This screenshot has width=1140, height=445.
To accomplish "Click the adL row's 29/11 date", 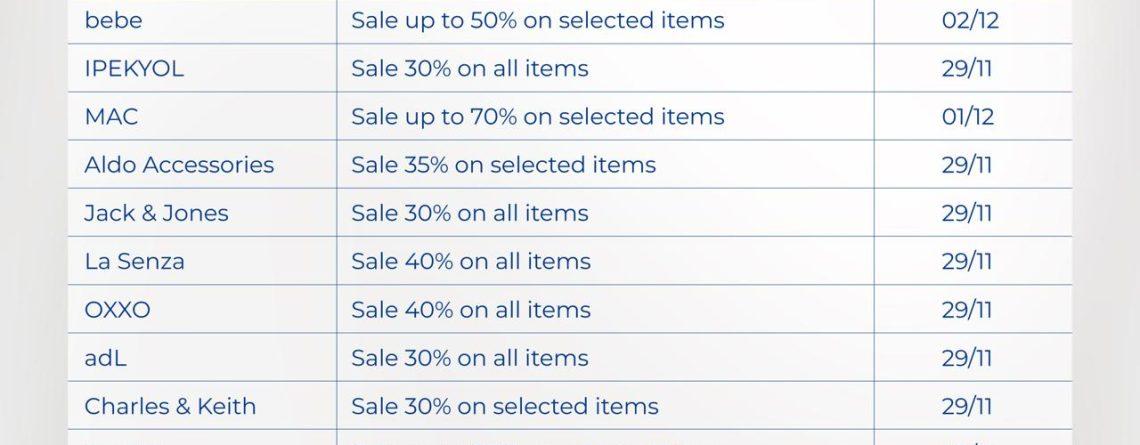I will coord(966,358).
